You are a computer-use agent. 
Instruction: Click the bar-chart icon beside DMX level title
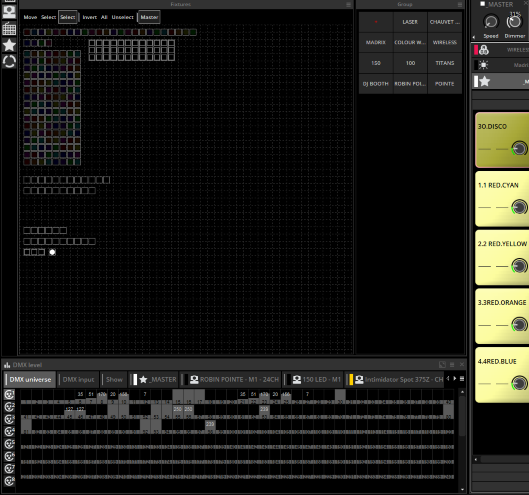pyautogui.click(x=7, y=365)
